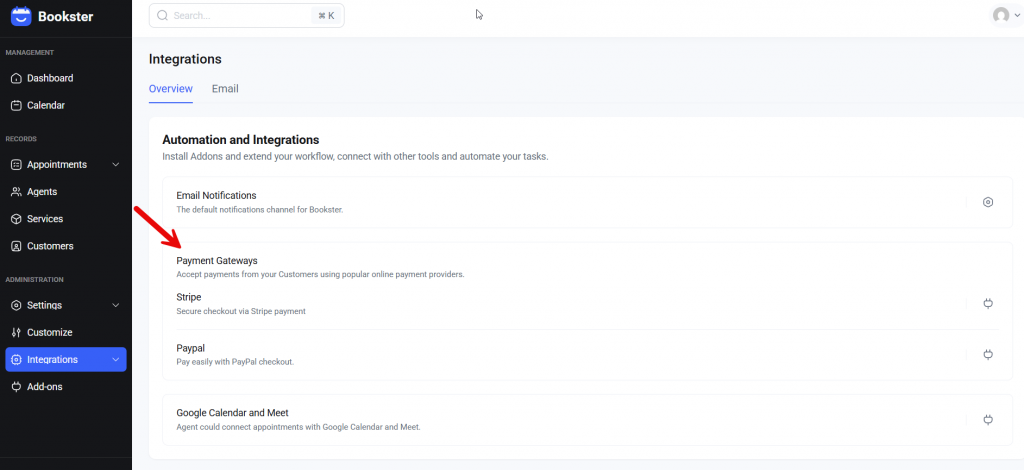Click the ⌘ K shortcut badge

pos(327,16)
